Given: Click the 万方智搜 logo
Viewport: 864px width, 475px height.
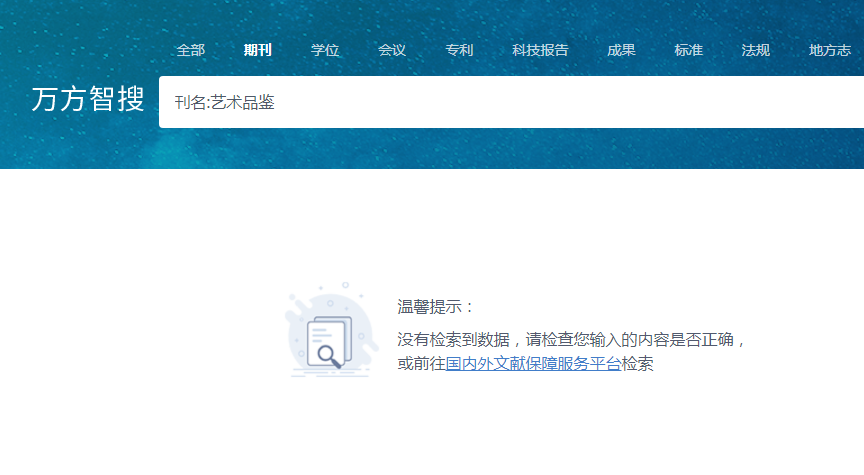Looking at the screenshot, I should pyautogui.click(x=88, y=100).
